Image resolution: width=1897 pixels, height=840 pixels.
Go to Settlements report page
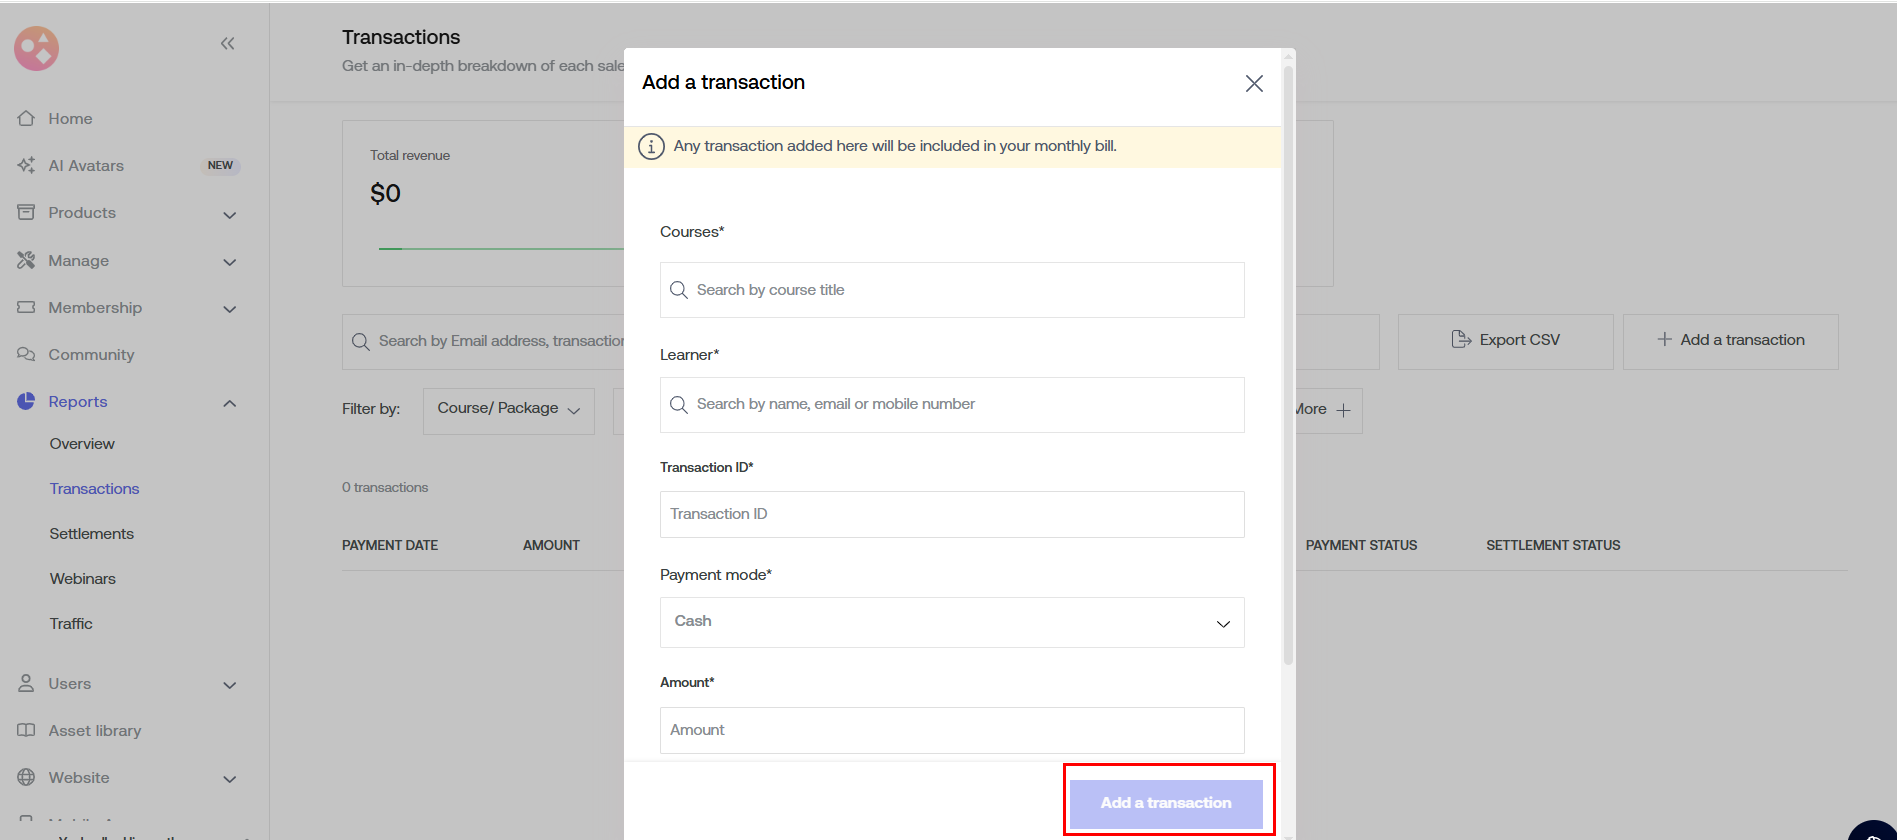[92, 533]
